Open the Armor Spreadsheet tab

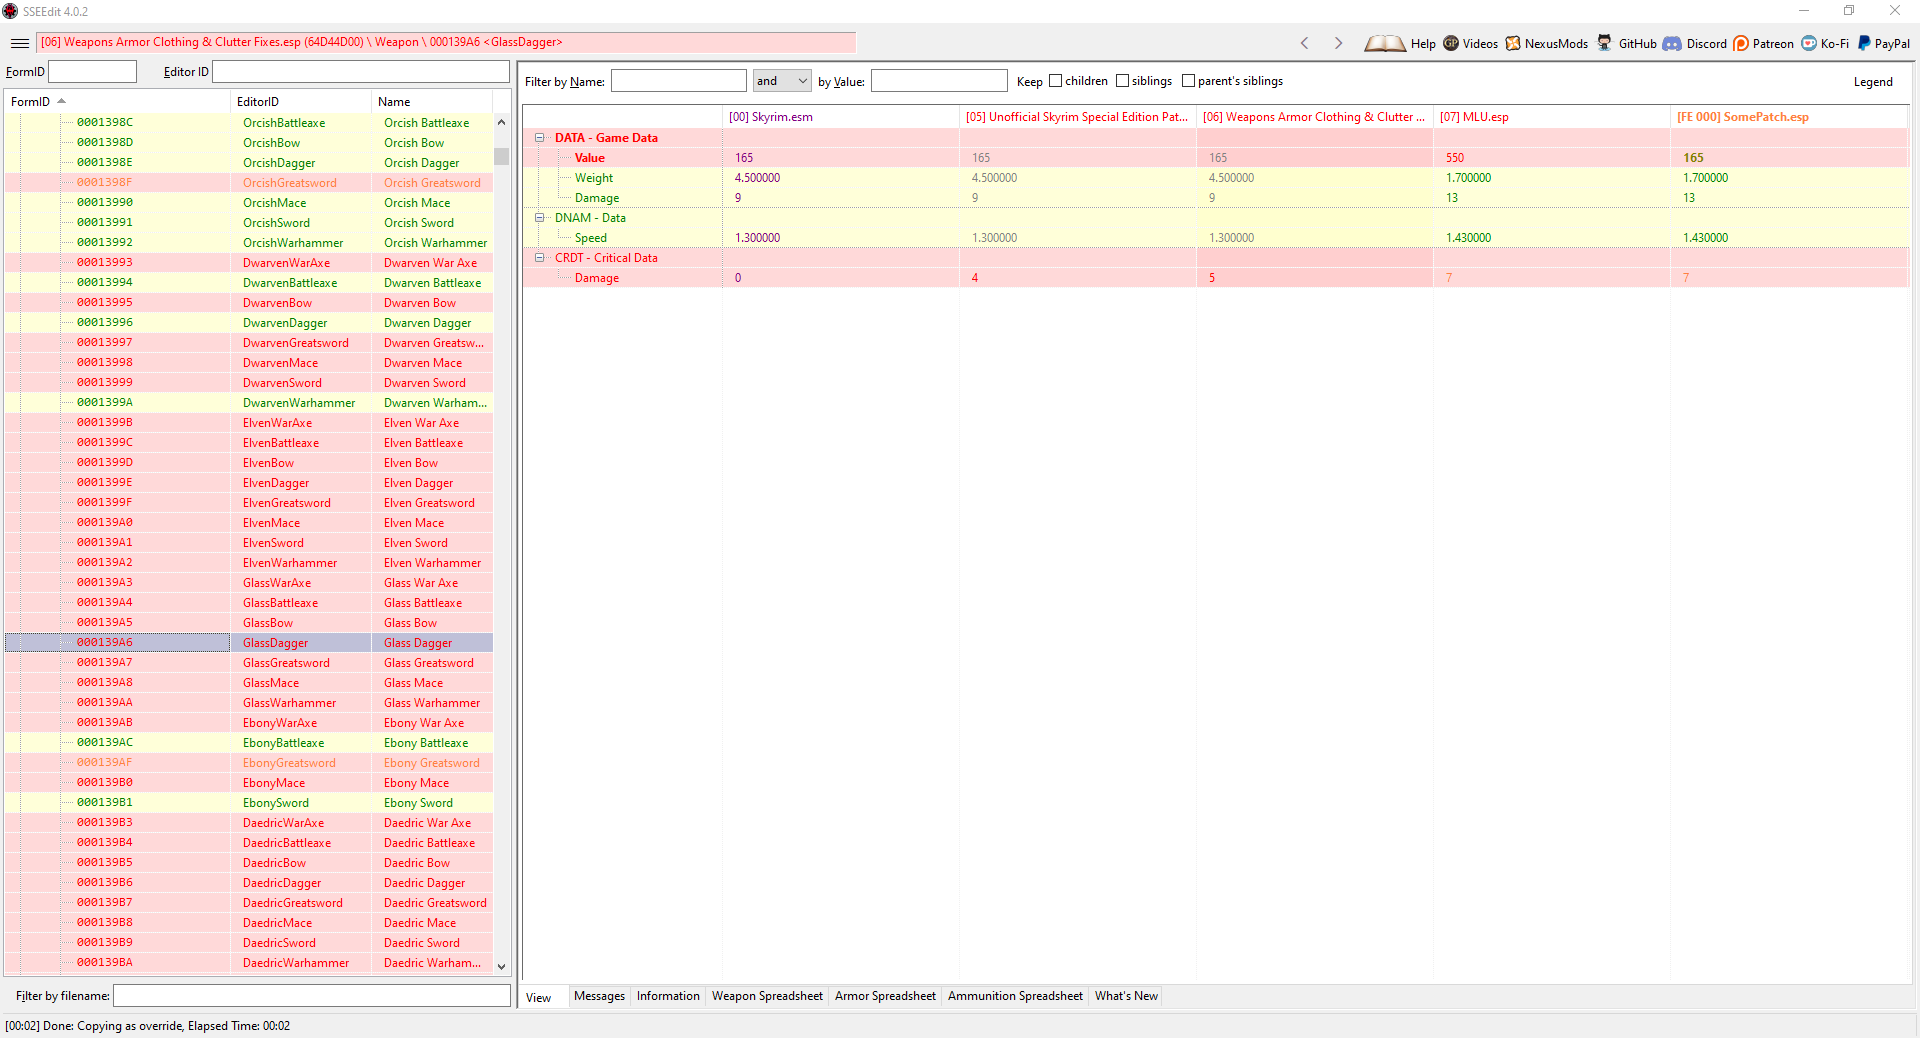885,996
